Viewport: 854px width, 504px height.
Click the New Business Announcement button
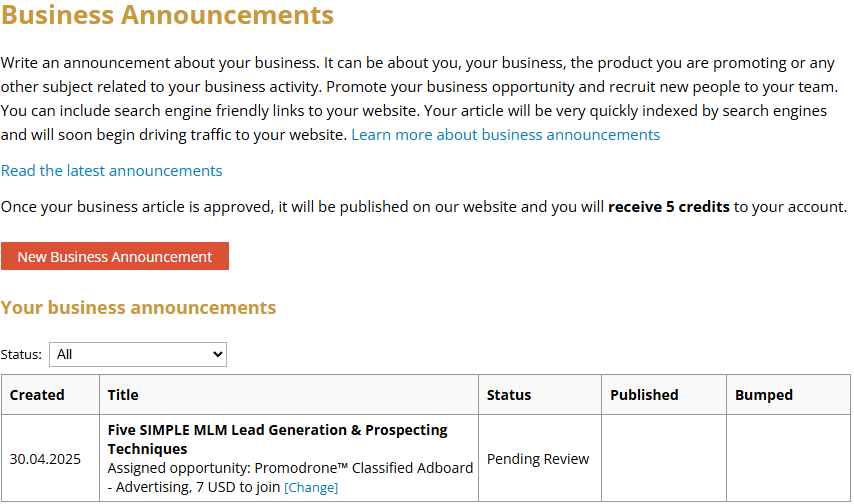pos(115,257)
